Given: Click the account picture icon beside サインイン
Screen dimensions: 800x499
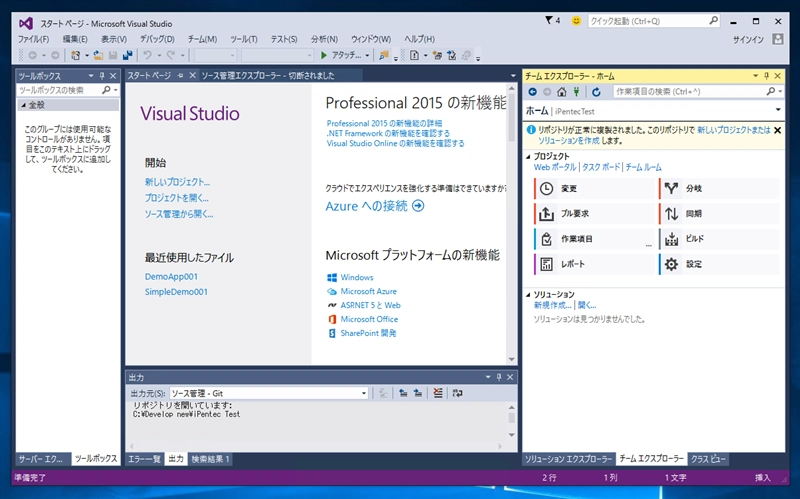Looking at the screenshot, I should coord(778,39).
